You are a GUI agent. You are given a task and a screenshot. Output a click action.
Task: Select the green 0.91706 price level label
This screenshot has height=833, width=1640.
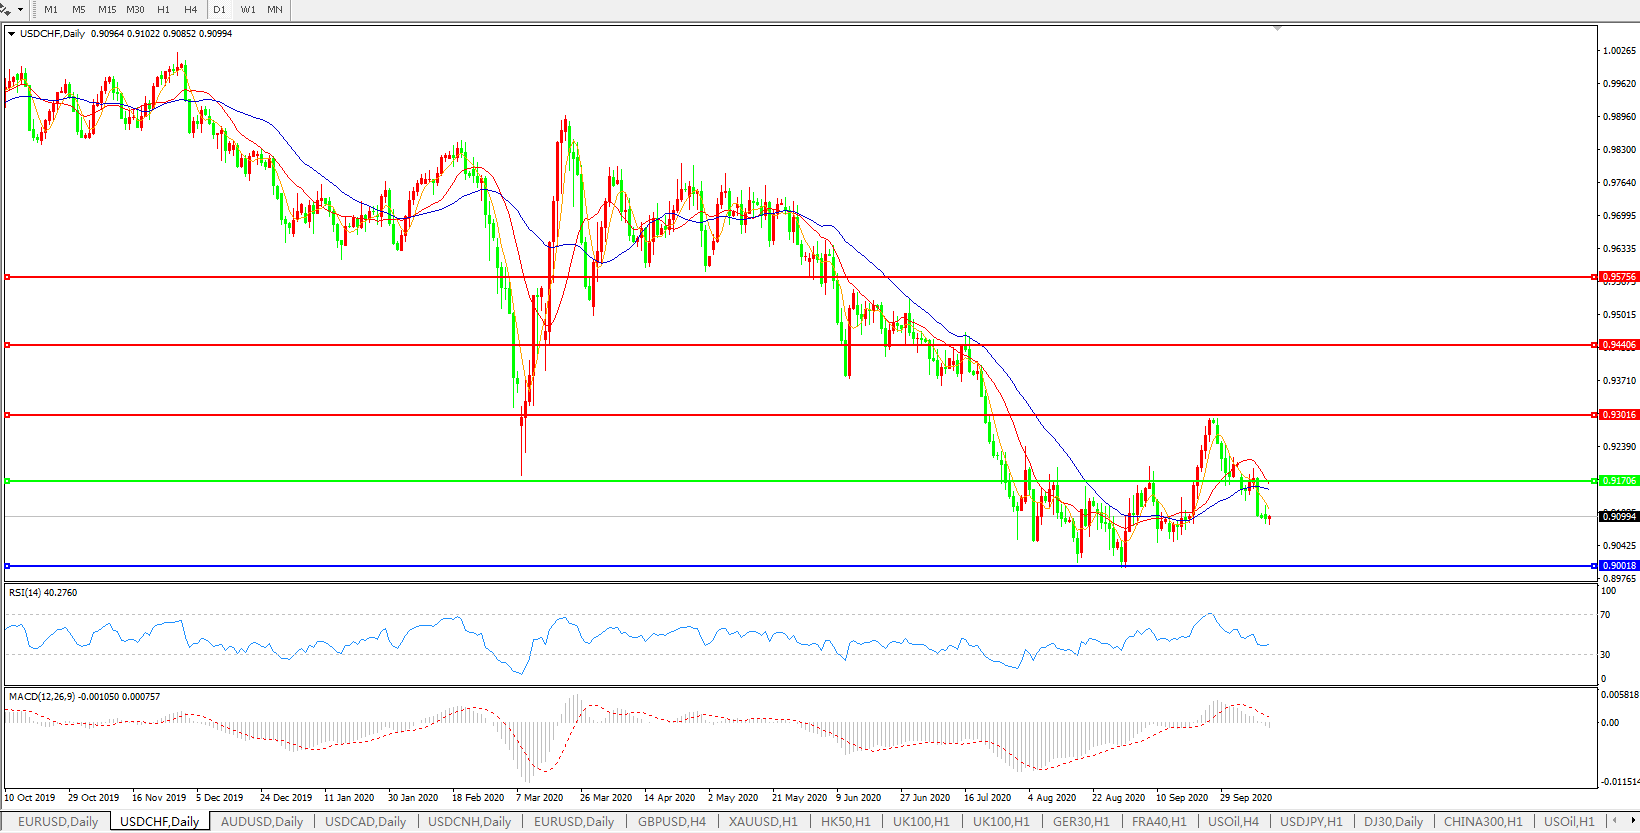(x=1619, y=481)
